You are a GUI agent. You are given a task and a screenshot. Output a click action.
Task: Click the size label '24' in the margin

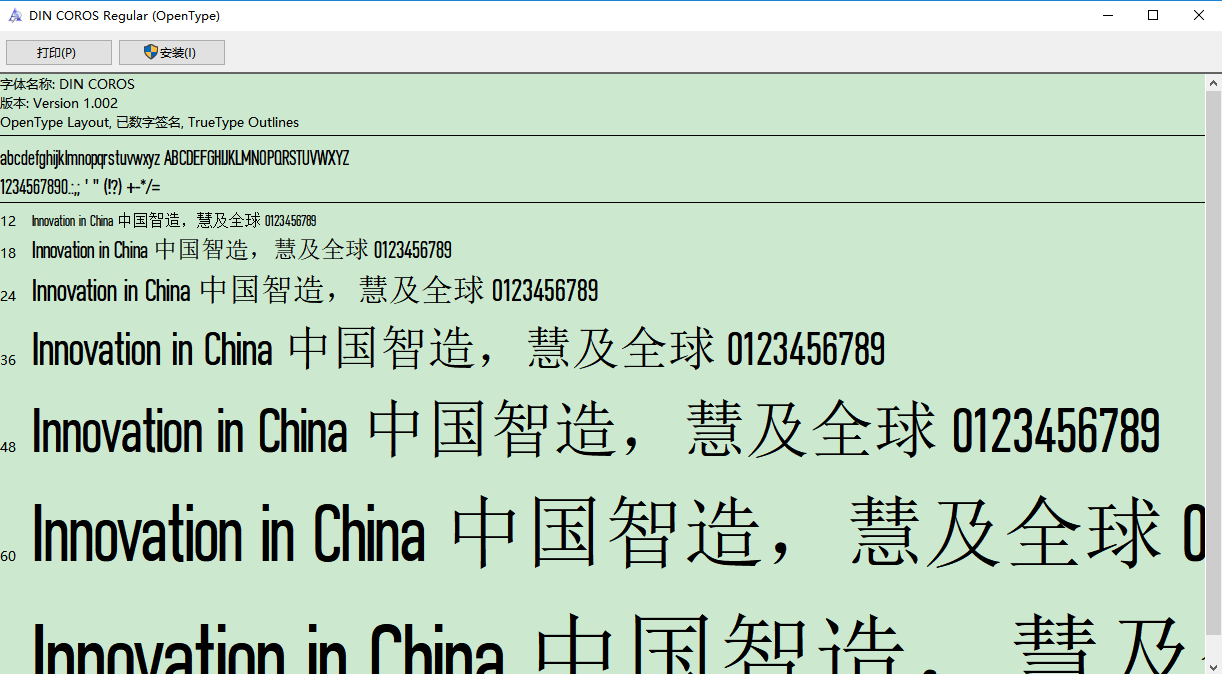tap(9, 293)
